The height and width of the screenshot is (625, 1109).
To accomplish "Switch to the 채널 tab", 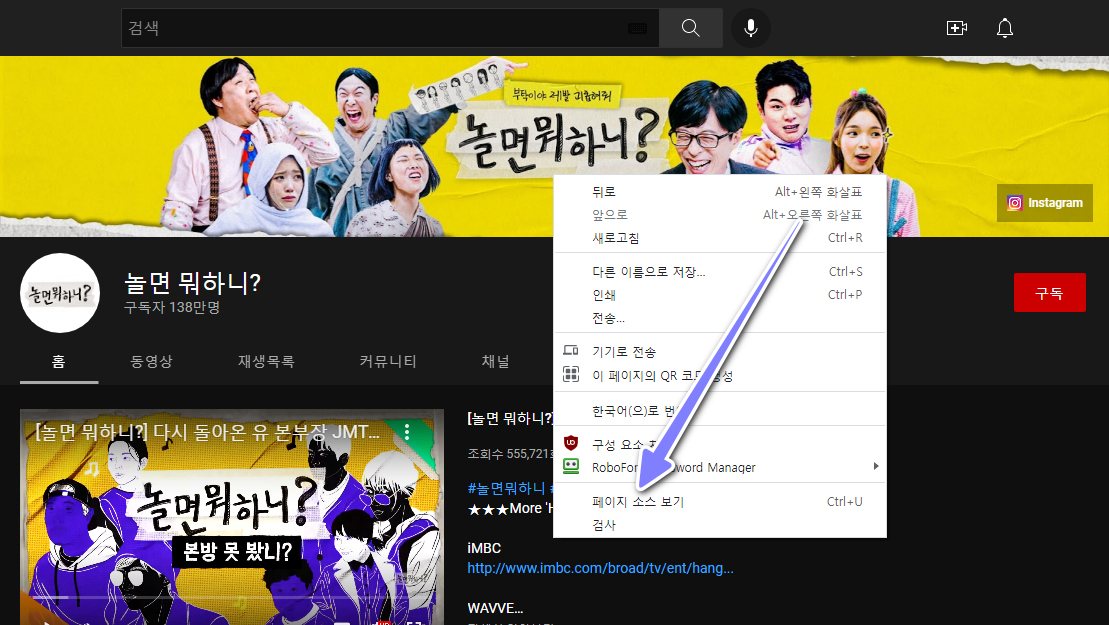I will pos(495,361).
